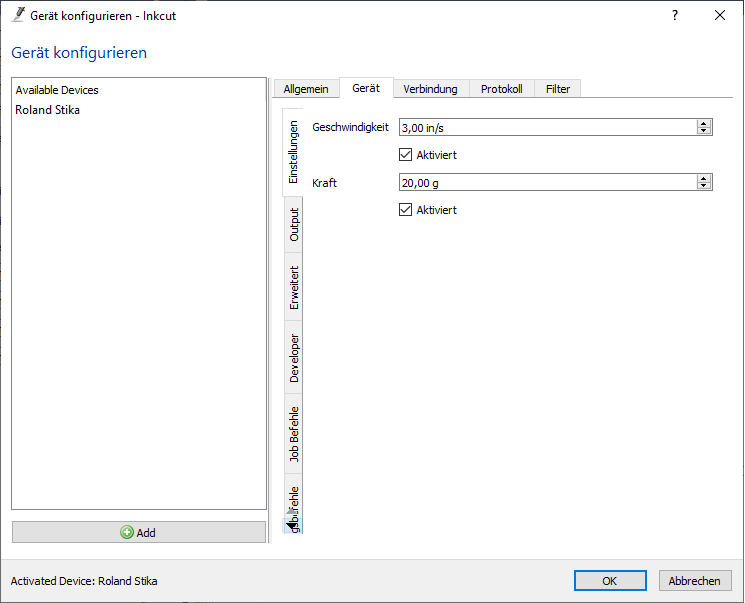The image size is (745, 603).
Task: Go to the Protokoll tab
Action: point(501,89)
